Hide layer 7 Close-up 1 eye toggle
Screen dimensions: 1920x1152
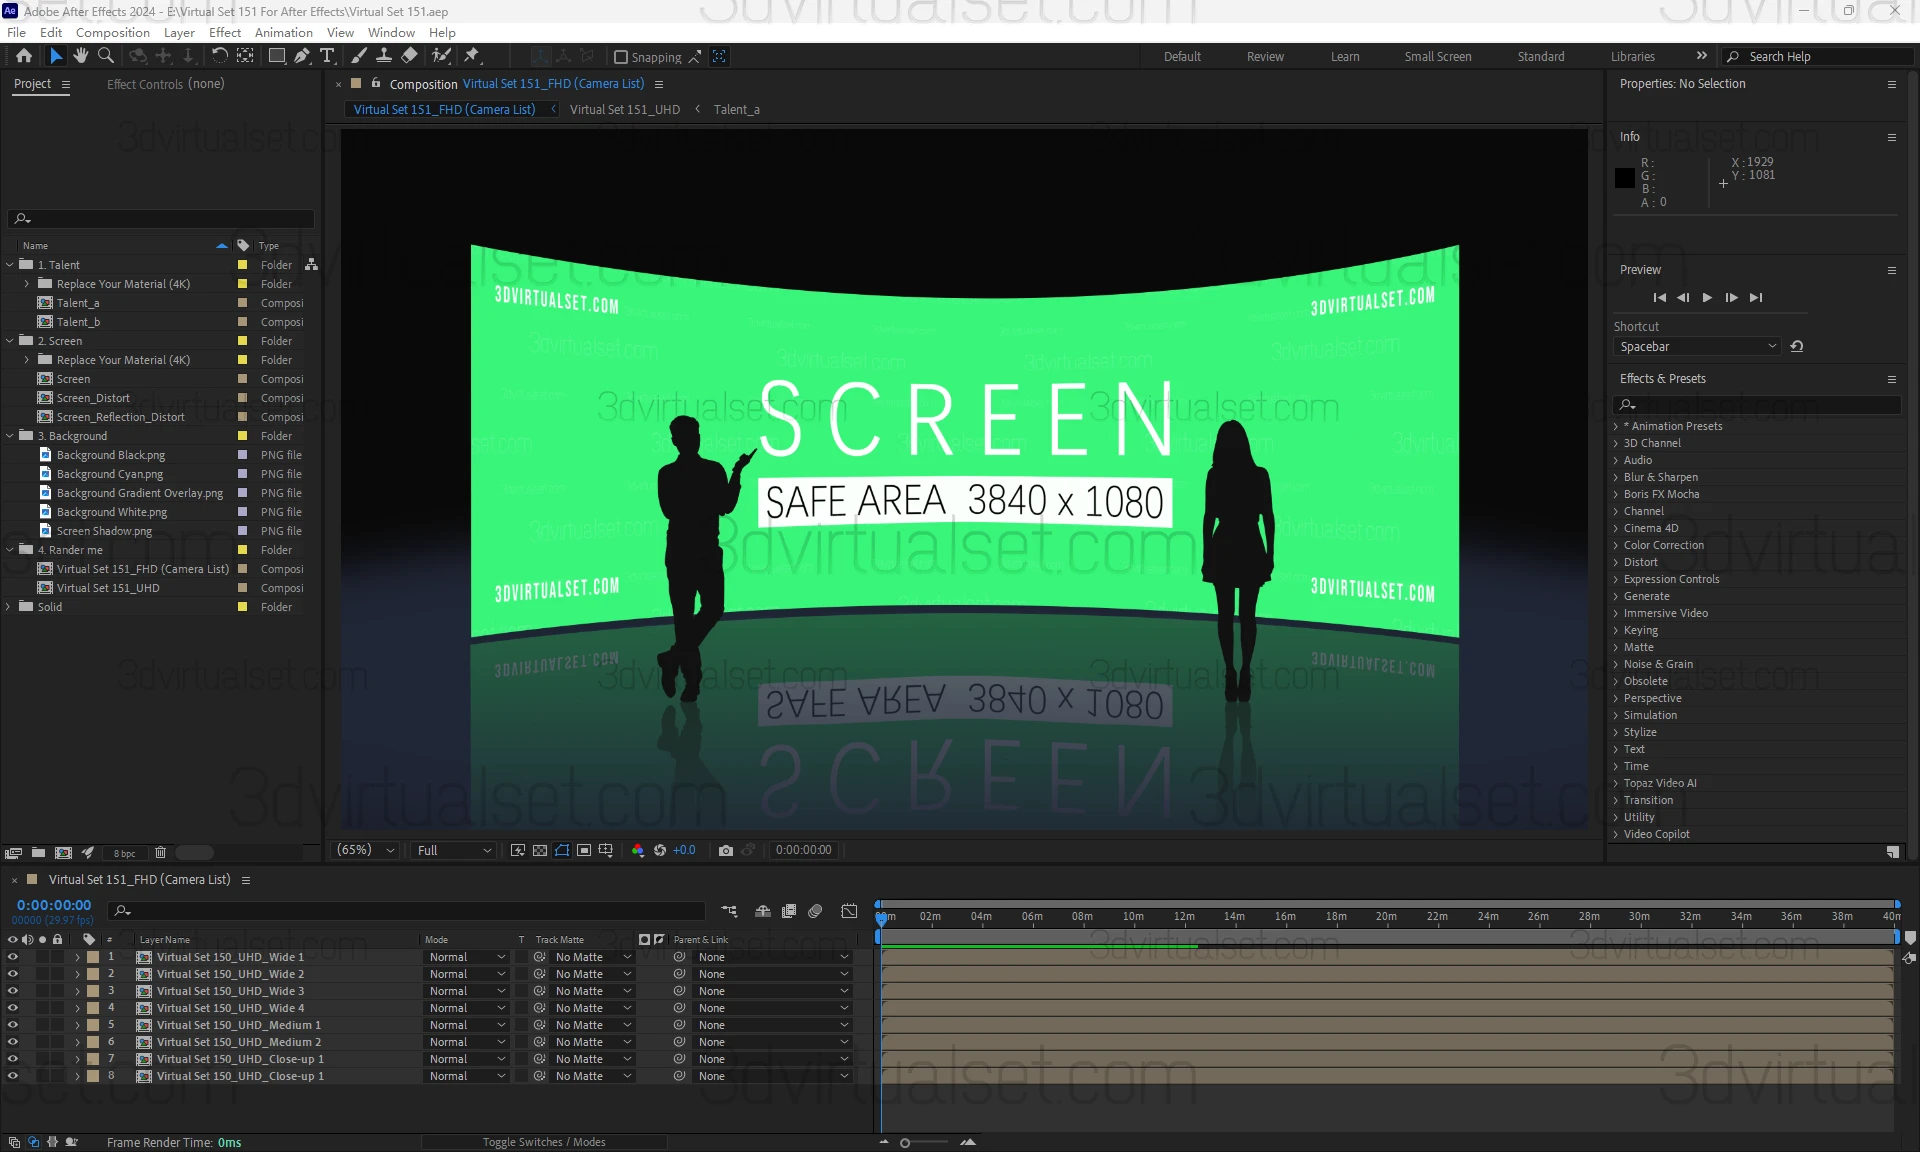13,1059
